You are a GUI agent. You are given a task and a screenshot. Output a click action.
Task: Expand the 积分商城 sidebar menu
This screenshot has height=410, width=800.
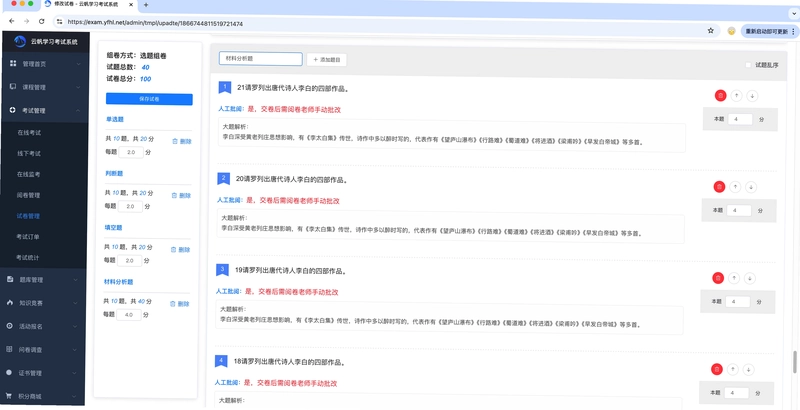43,396
